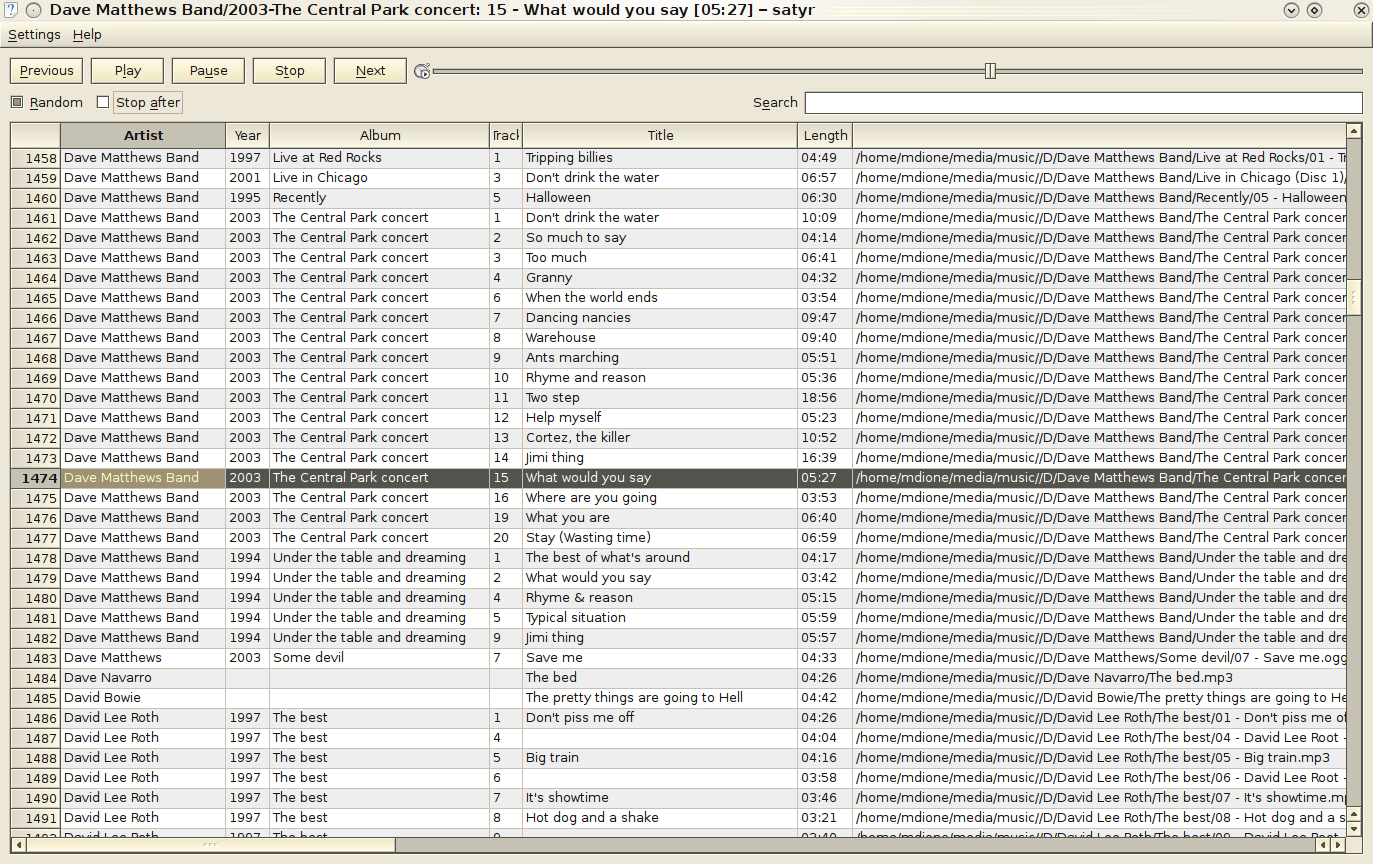
Task: Click the Pause button
Action: point(209,71)
